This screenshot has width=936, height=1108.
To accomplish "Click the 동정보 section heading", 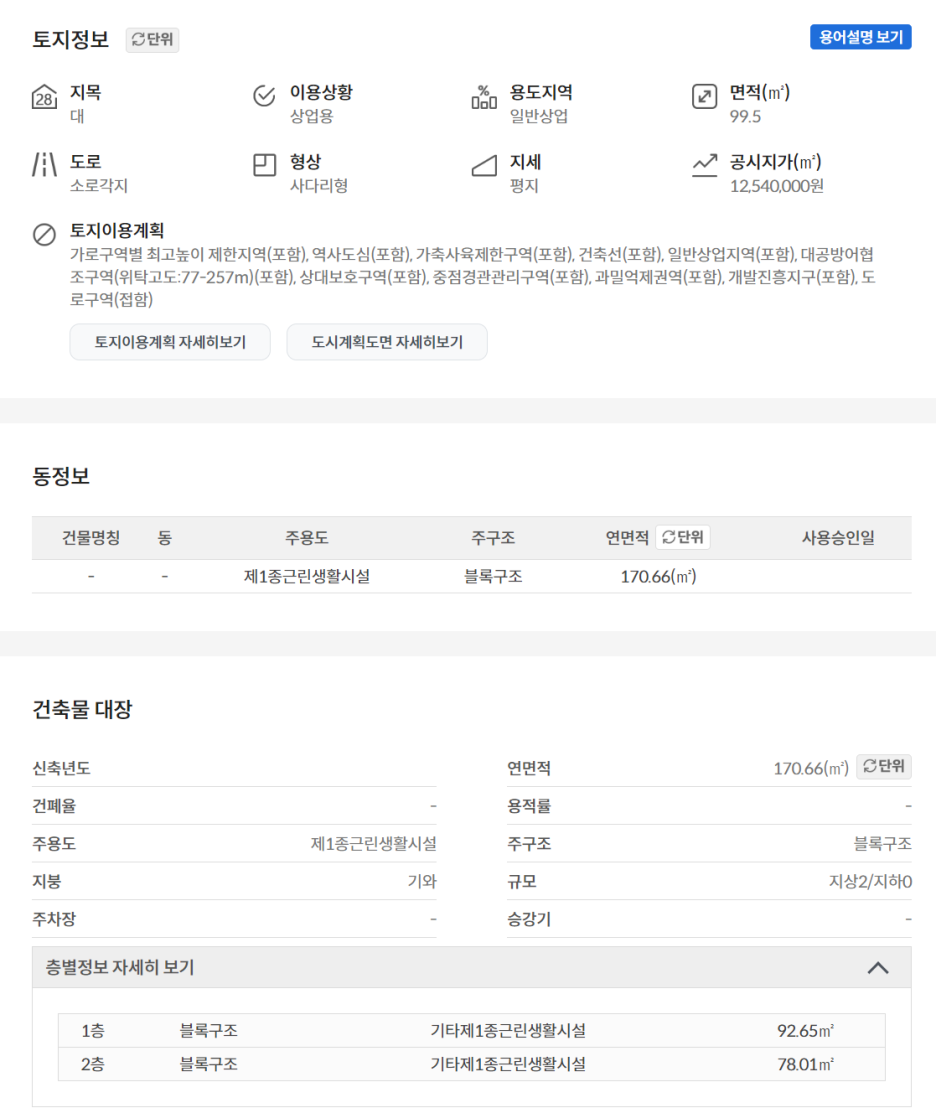I will click(61, 476).
